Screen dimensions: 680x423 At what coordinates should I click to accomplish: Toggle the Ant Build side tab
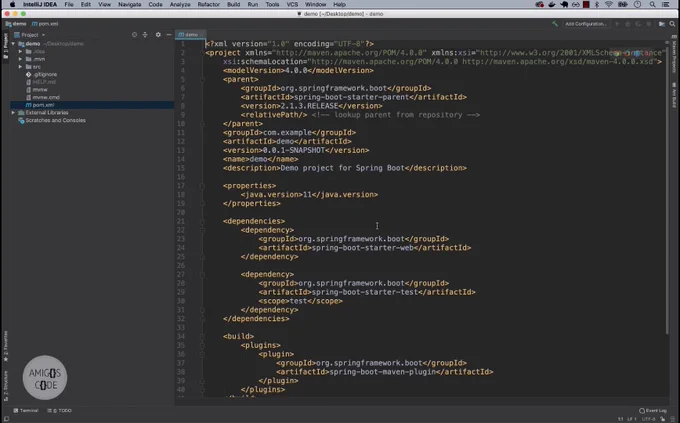click(674, 95)
